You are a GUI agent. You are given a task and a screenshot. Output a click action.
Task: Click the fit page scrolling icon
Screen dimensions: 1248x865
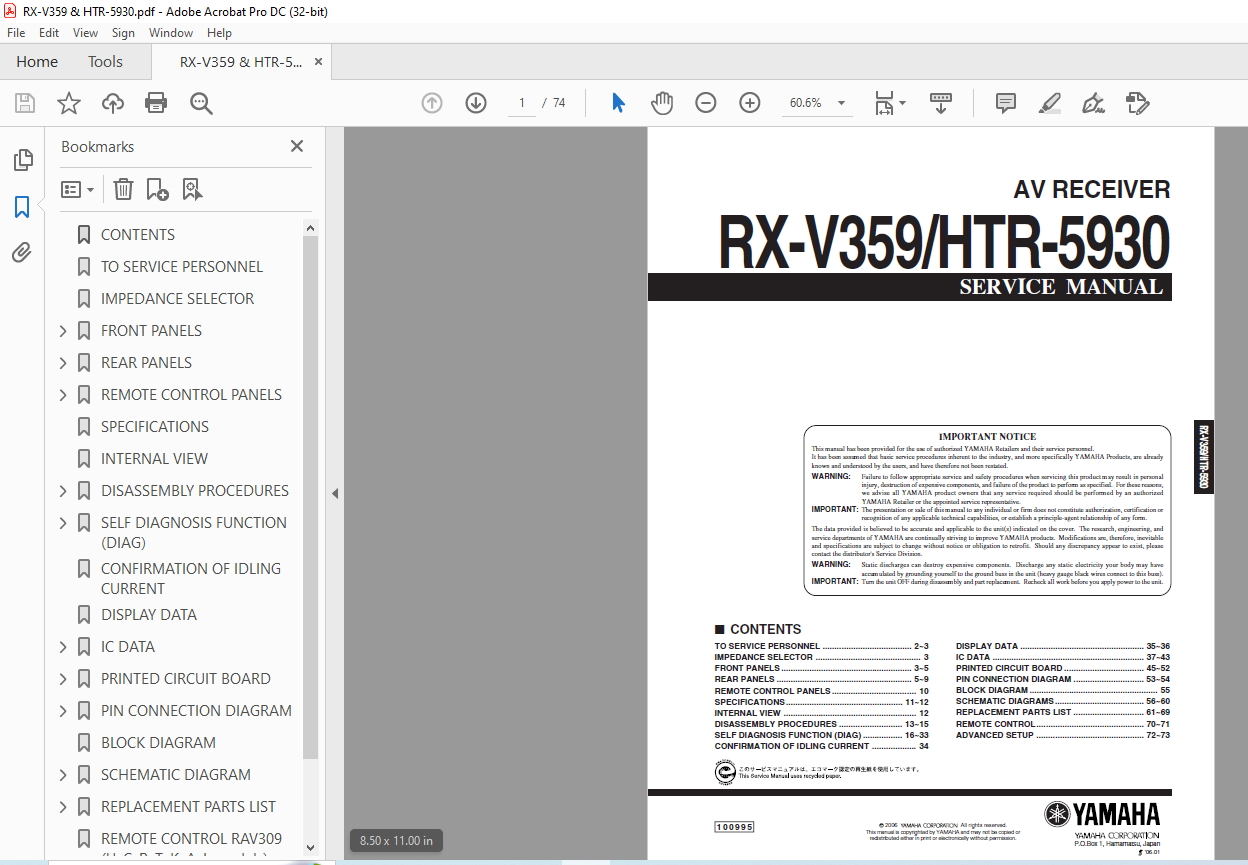pyautogui.click(x=884, y=103)
